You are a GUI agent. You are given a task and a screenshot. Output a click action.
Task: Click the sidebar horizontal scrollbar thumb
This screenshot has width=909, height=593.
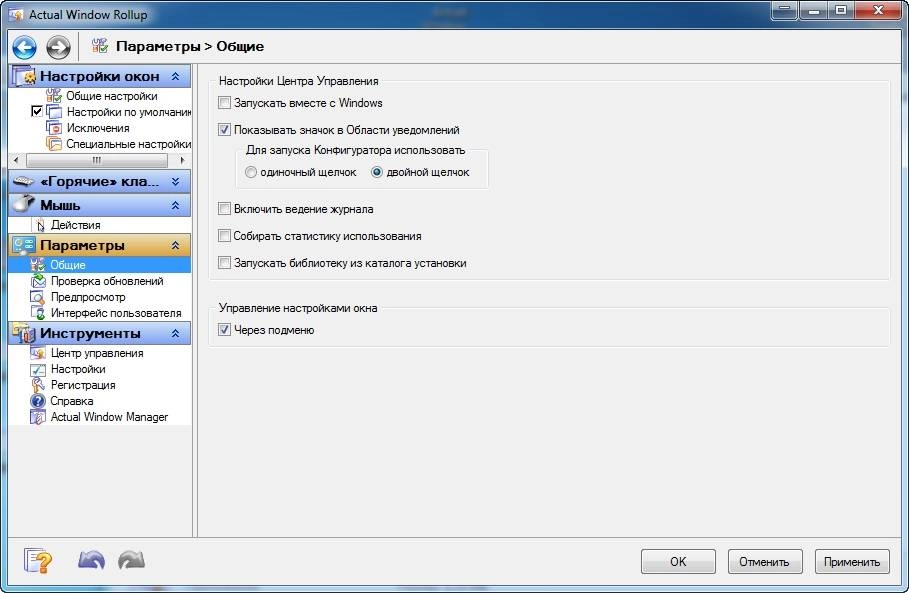(97, 160)
